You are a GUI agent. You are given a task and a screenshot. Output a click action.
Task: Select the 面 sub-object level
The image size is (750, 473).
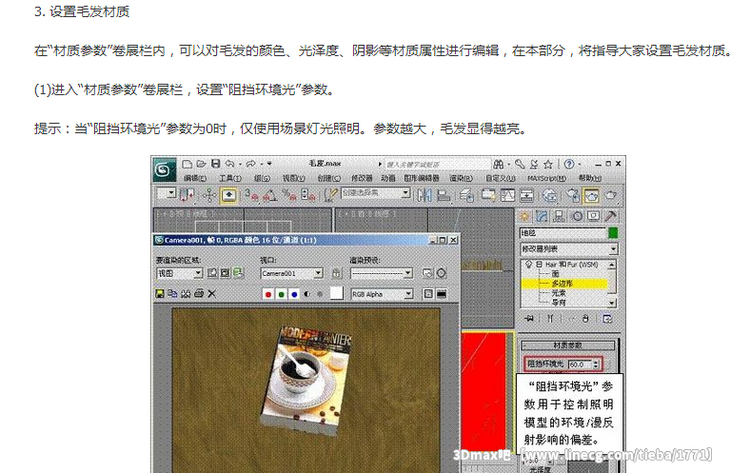coord(555,274)
